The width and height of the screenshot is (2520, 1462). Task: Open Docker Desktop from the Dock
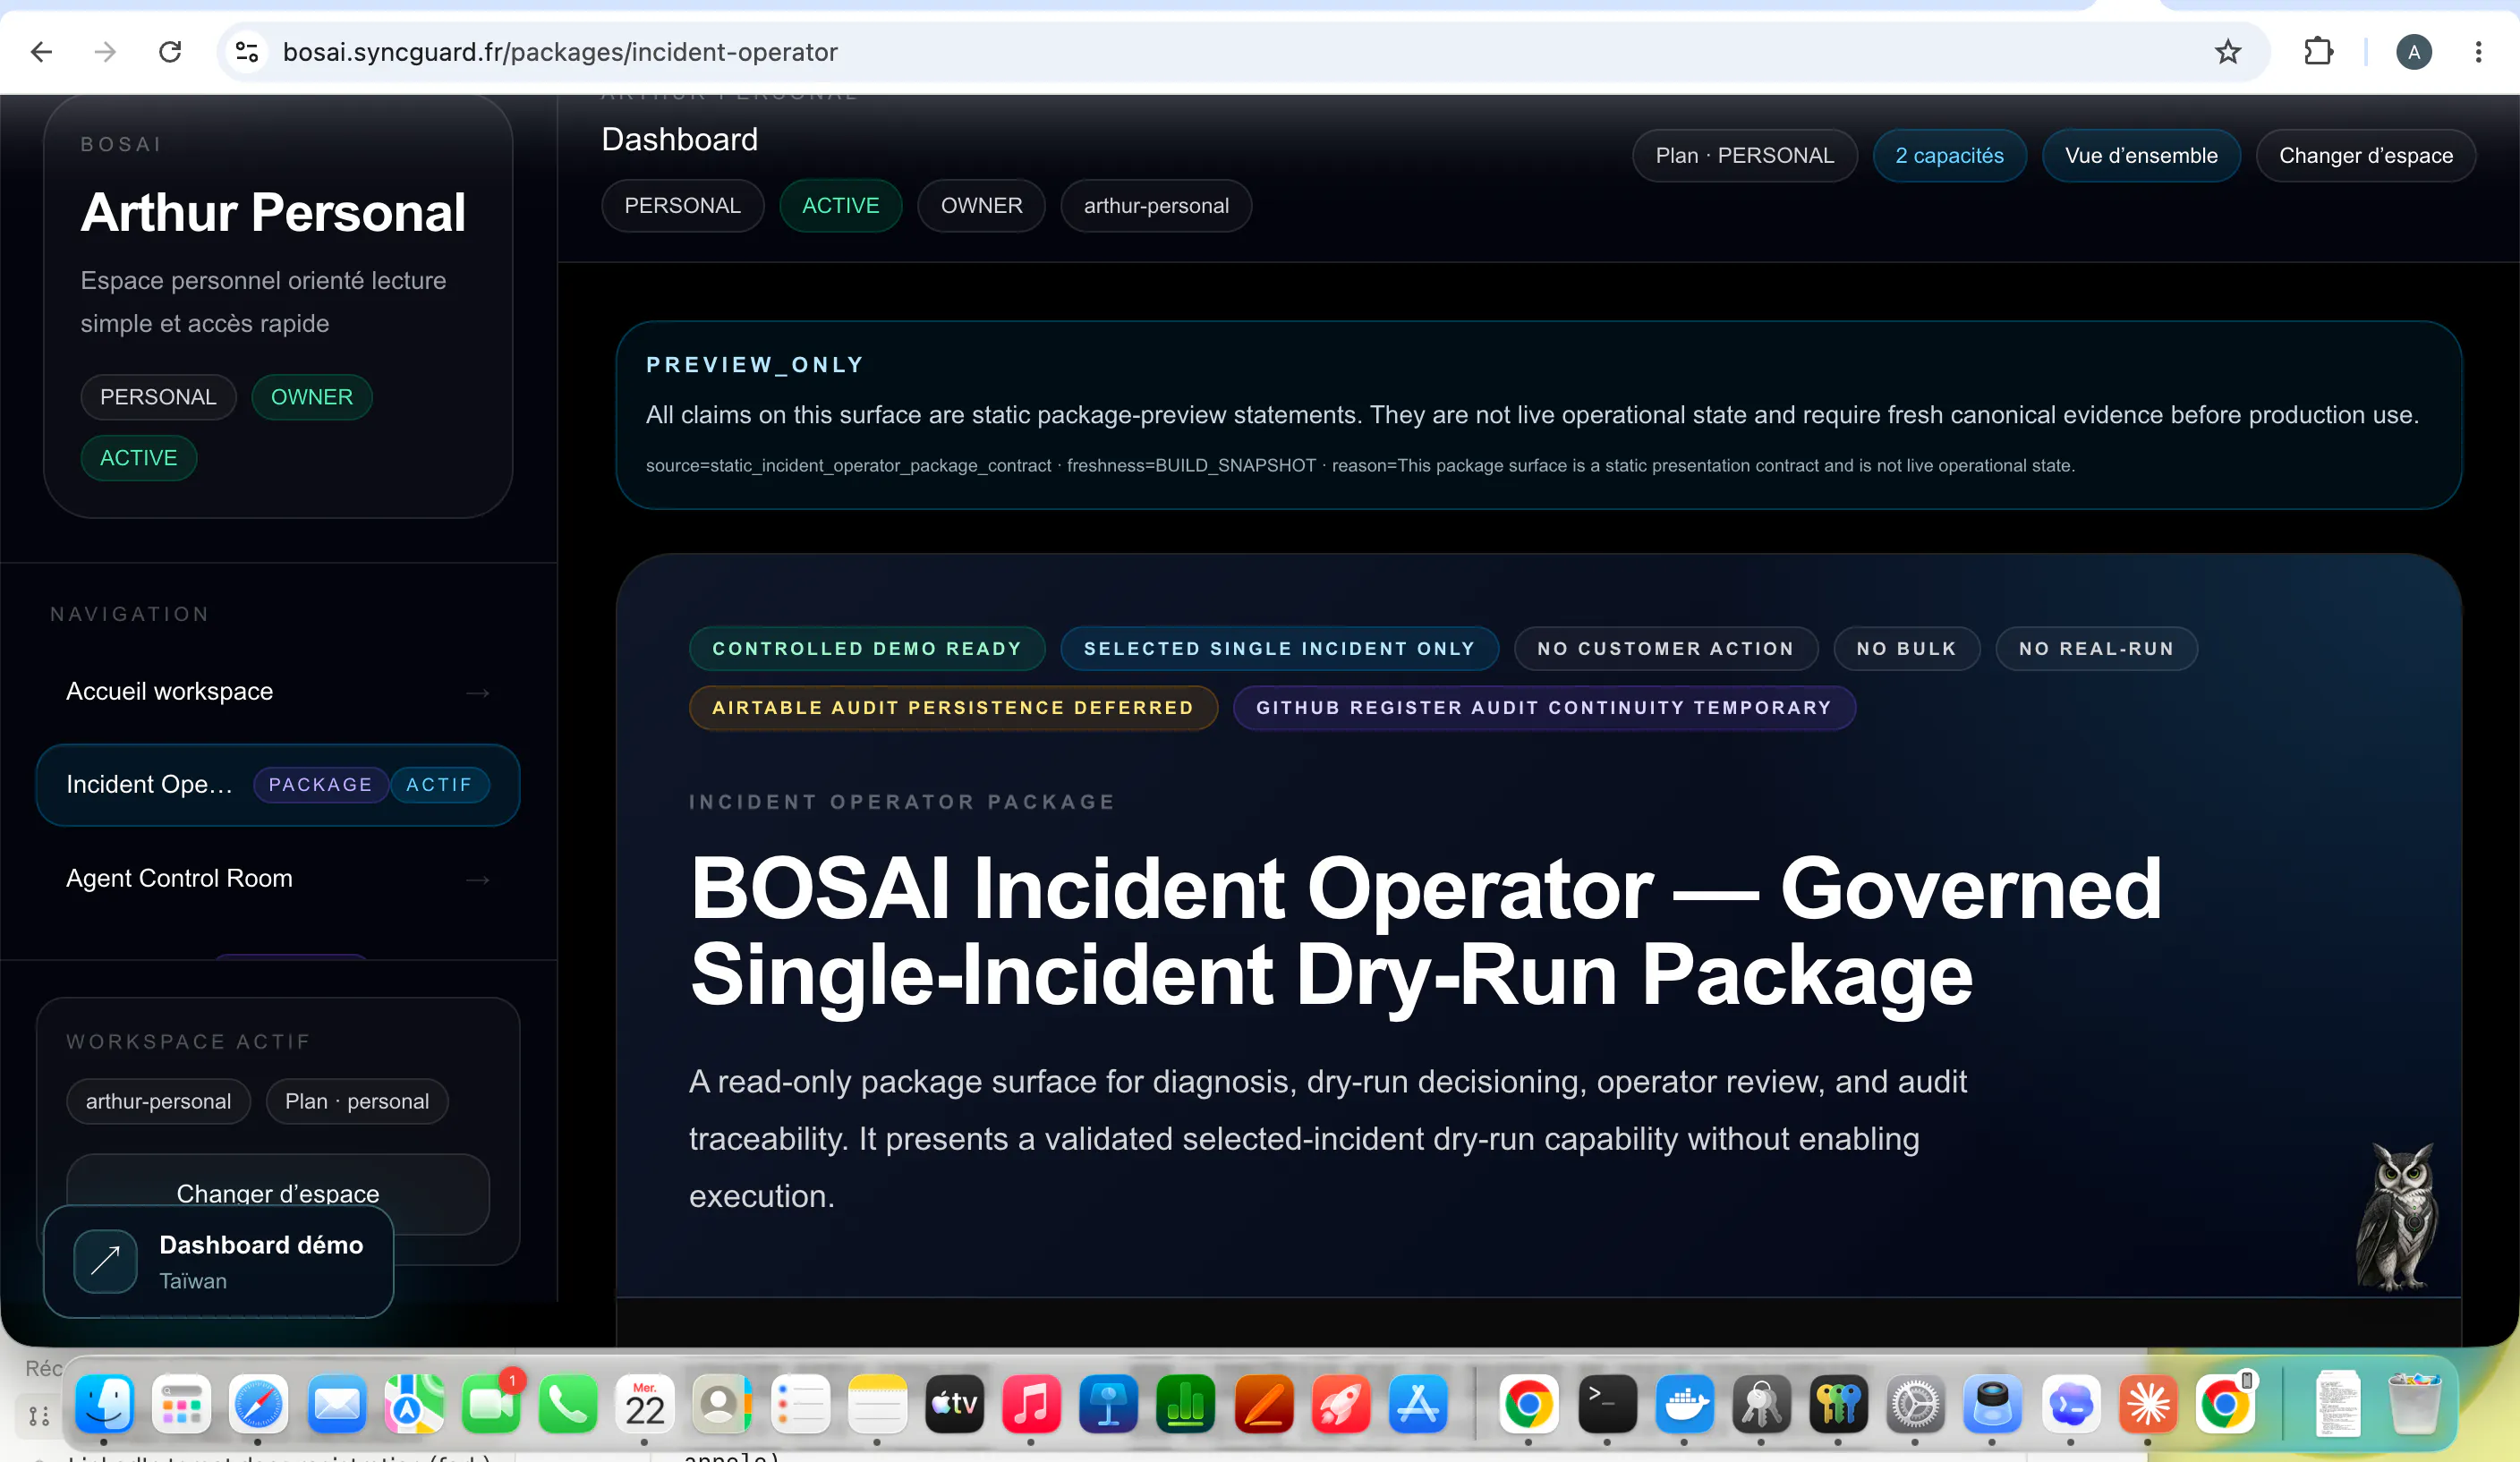(x=1684, y=1404)
